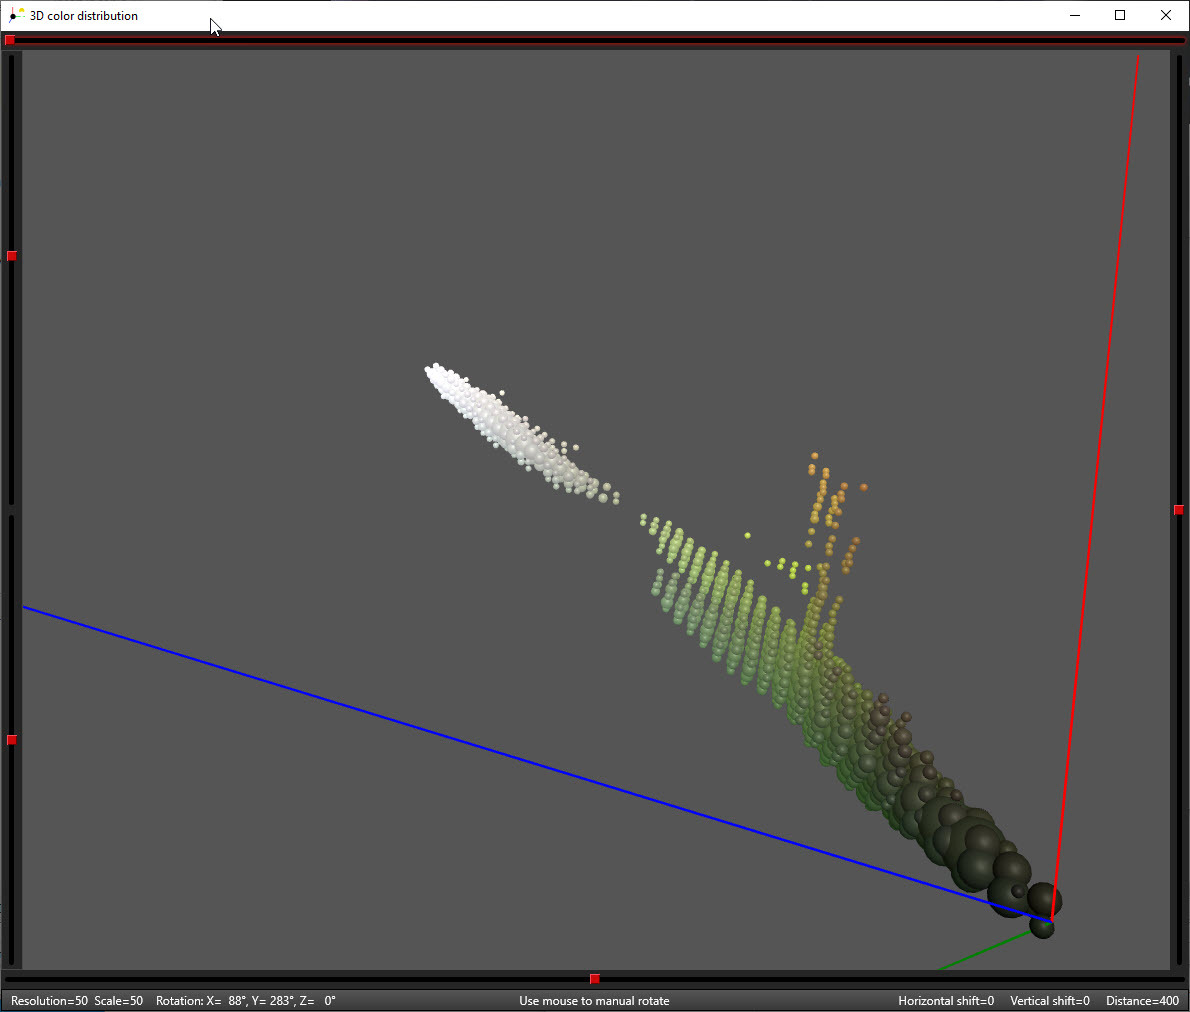Open the 3D color distribution window icon menu
The width and height of the screenshot is (1190, 1012).
point(16,15)
